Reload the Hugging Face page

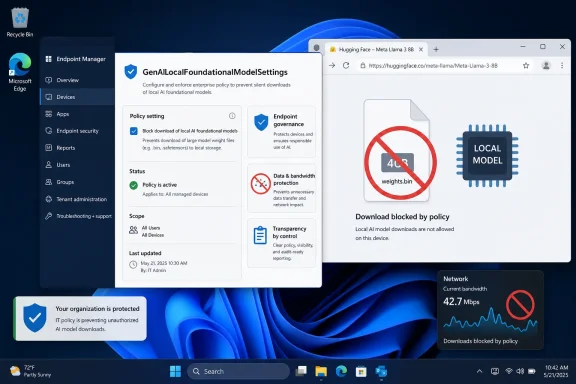coord(346,65)
